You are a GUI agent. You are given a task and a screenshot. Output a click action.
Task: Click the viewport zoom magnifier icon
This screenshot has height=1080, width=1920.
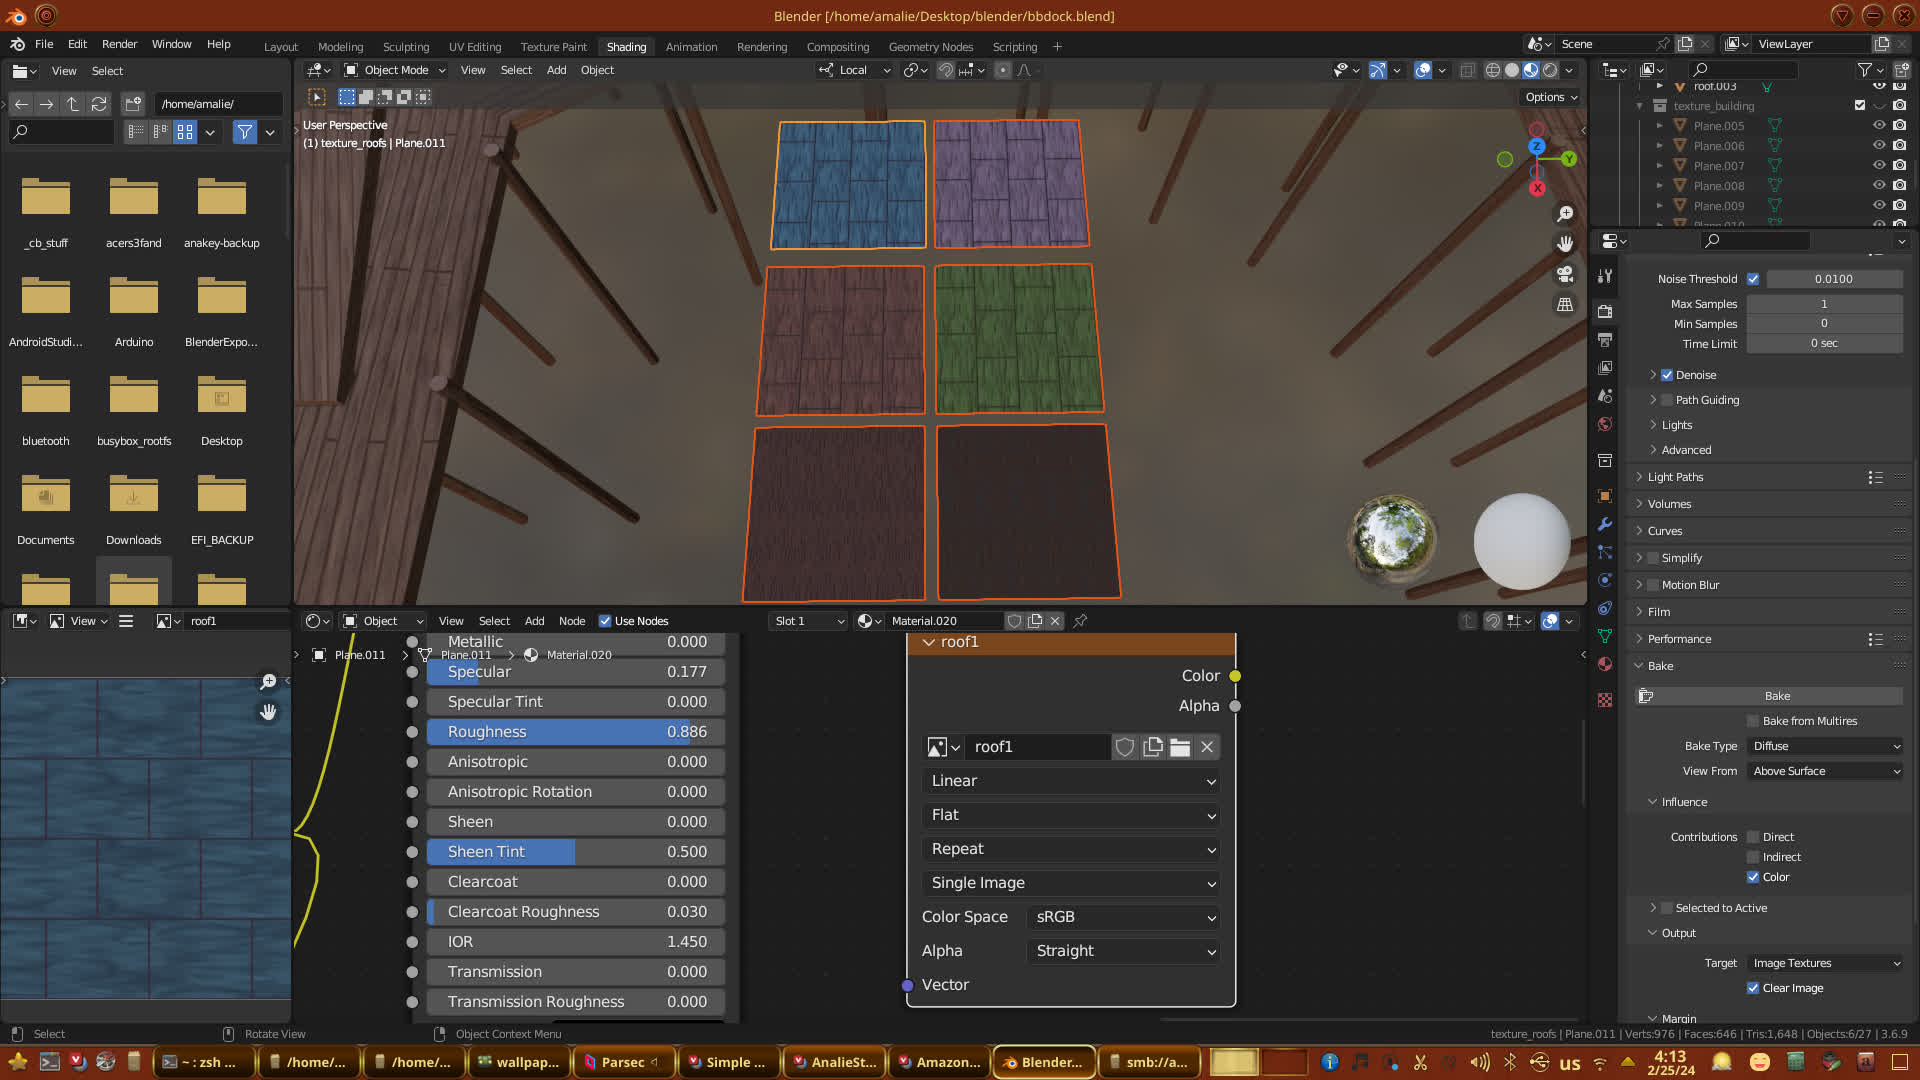click(1565, 214)
